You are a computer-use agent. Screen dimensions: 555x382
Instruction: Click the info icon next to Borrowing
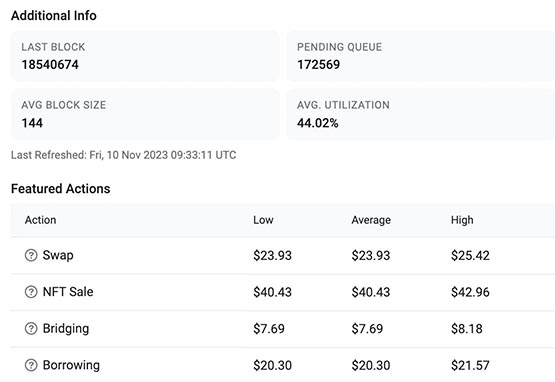tap(31, 365)
